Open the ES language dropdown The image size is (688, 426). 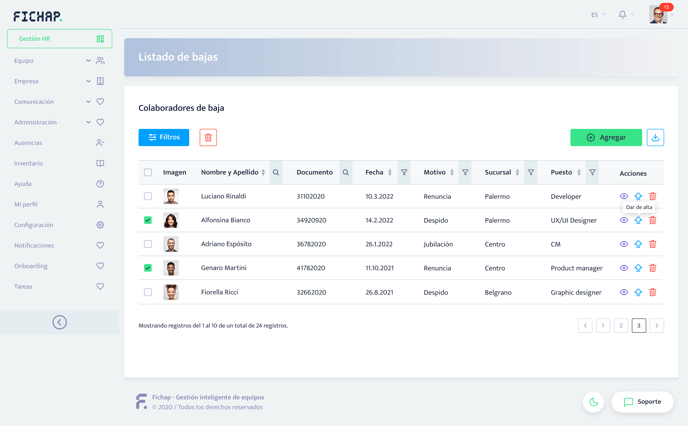coord(598,14)
